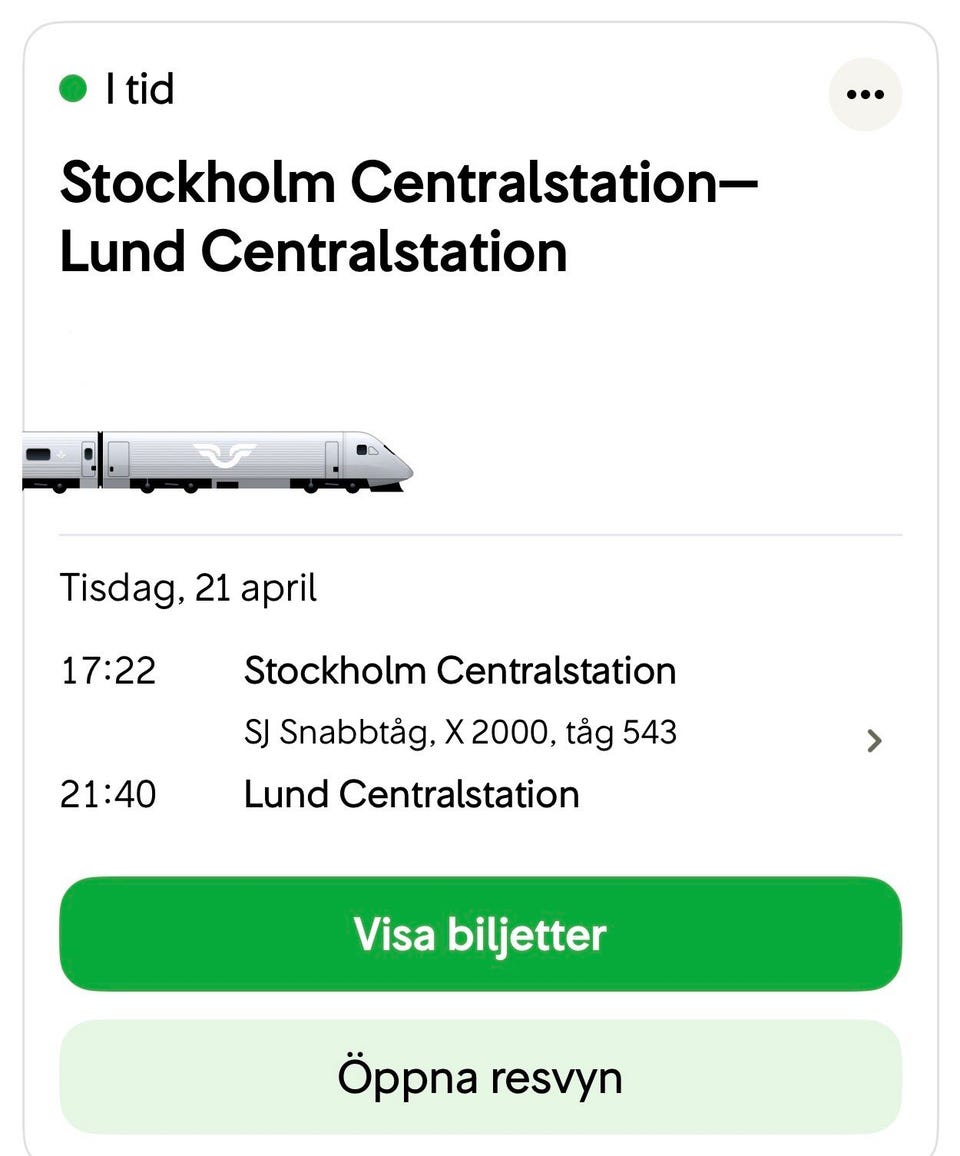
Task: Click the 21:40 arrival time
Action: point(108,794)
